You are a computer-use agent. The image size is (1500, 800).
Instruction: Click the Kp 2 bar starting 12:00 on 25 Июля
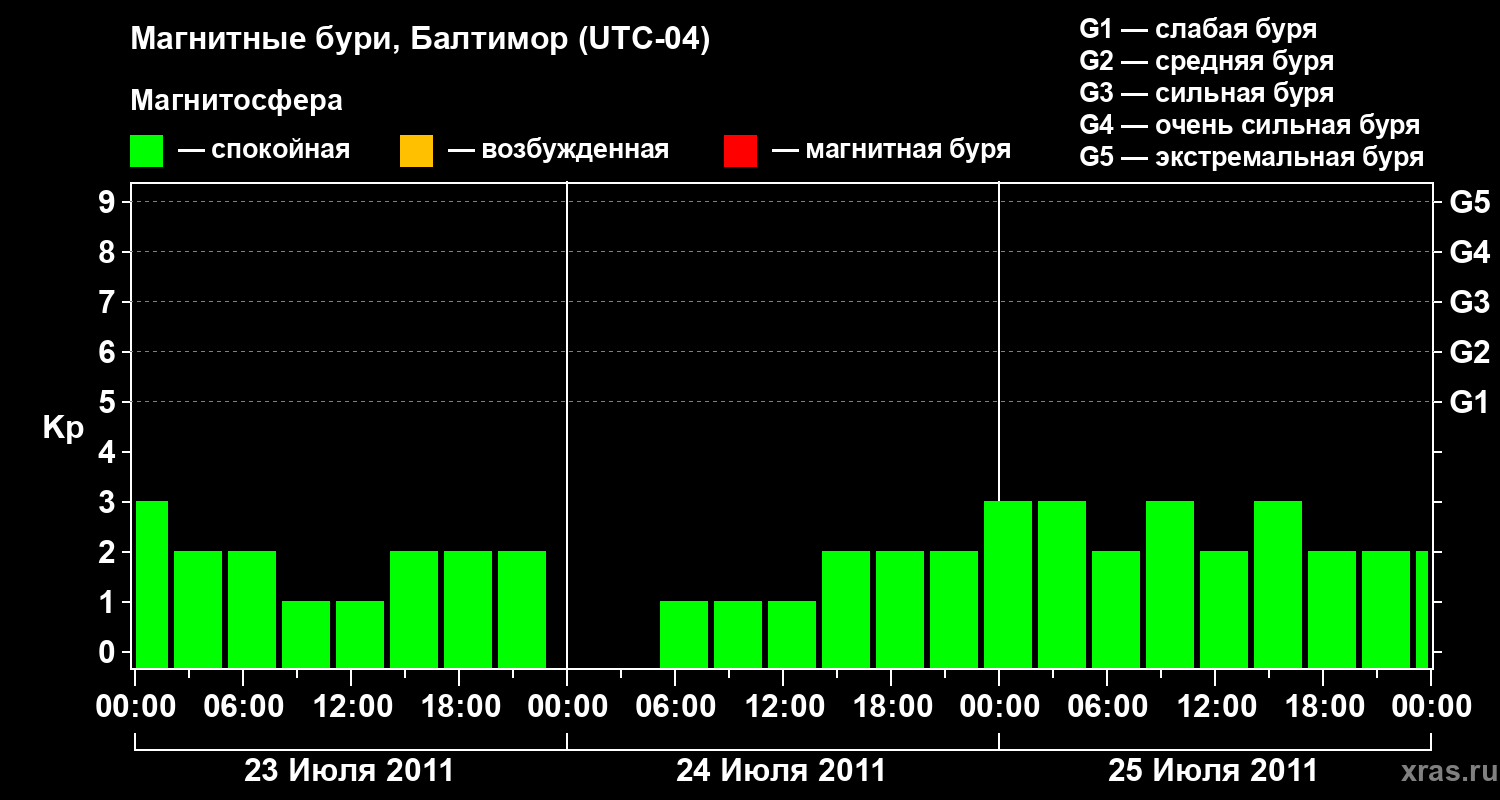point(1224,609)
